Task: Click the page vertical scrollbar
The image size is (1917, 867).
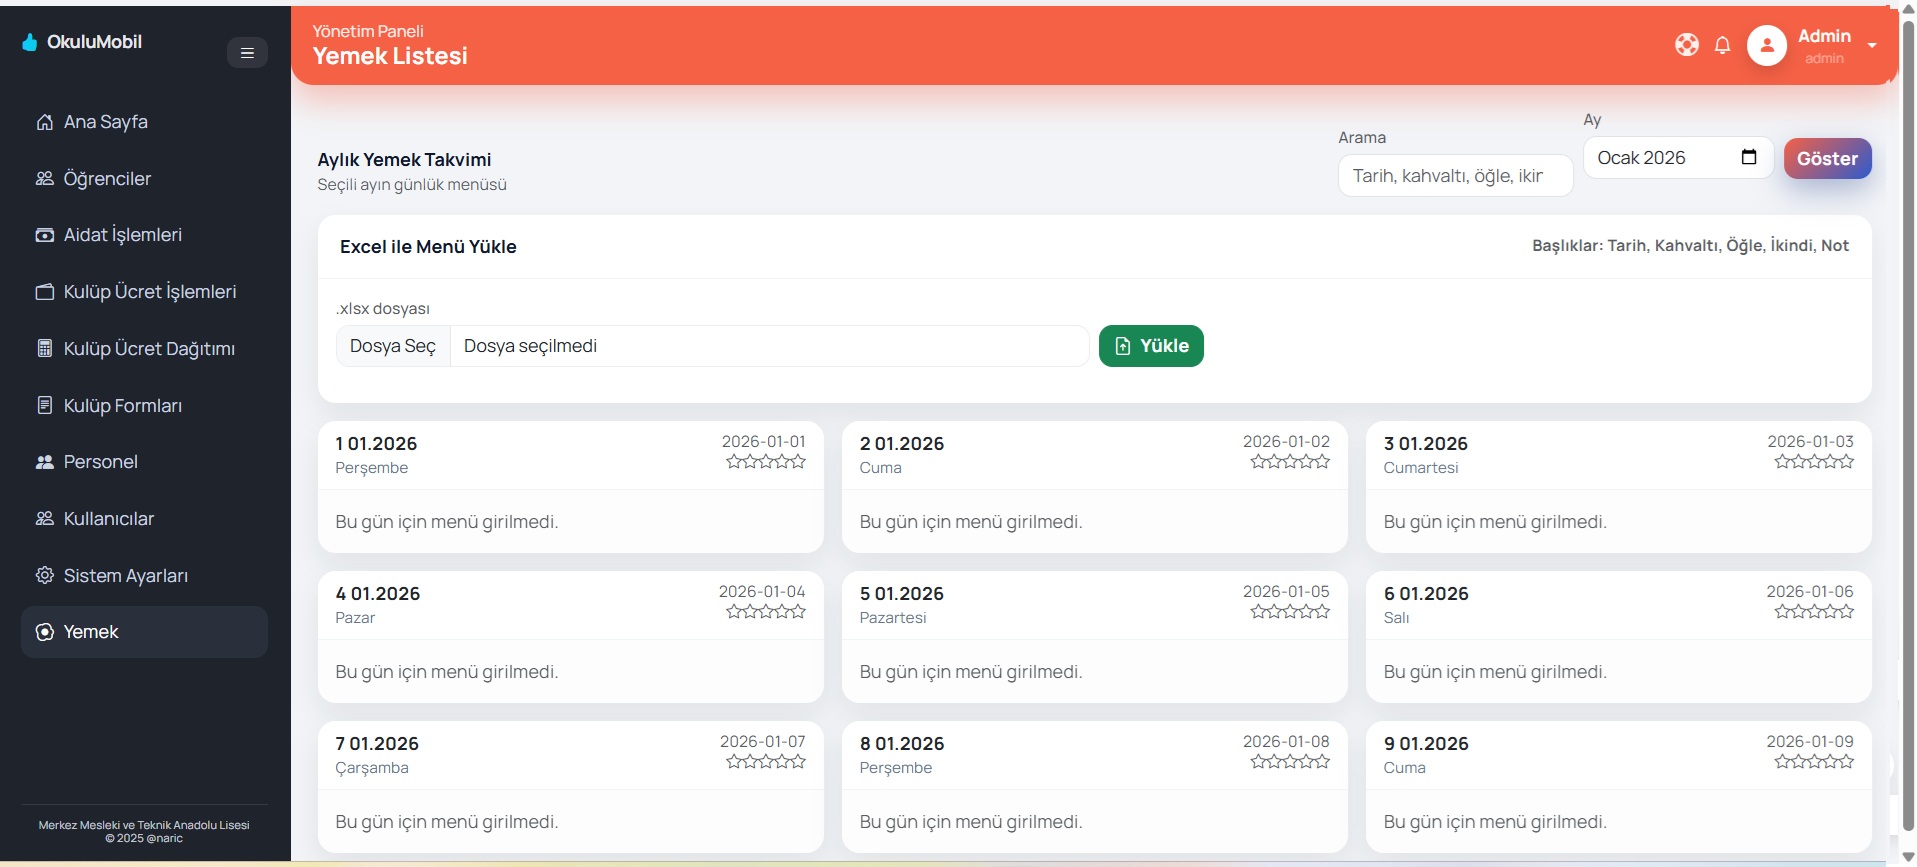Action: point(1907,400)
